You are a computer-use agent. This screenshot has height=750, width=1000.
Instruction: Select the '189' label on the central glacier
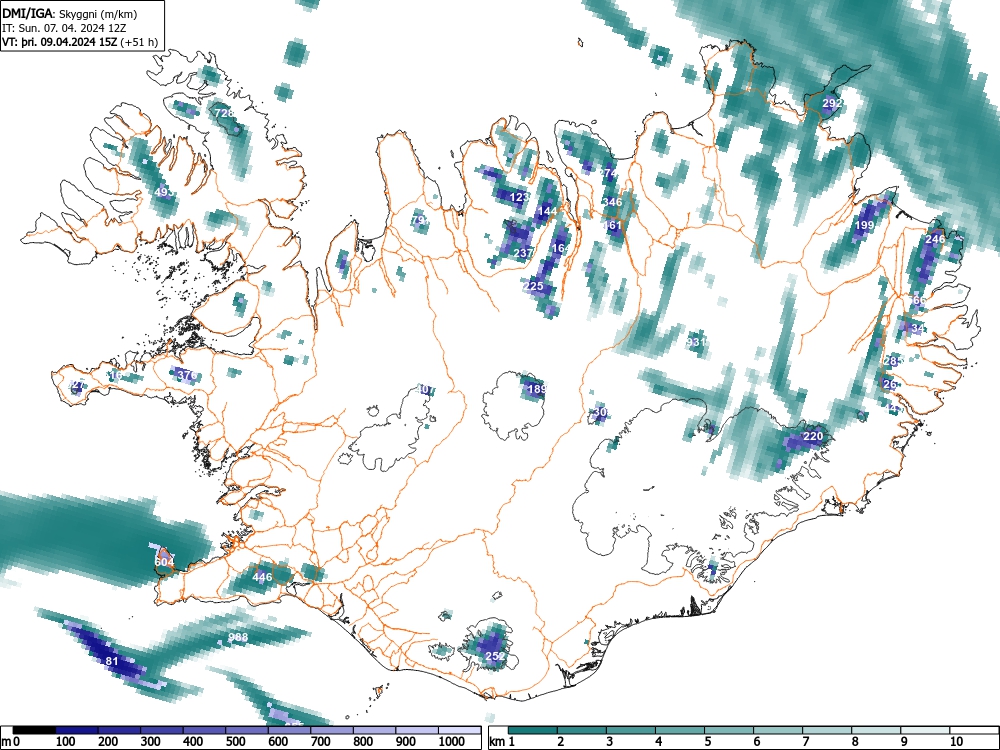pyautogui.click(x=537, y=388)
